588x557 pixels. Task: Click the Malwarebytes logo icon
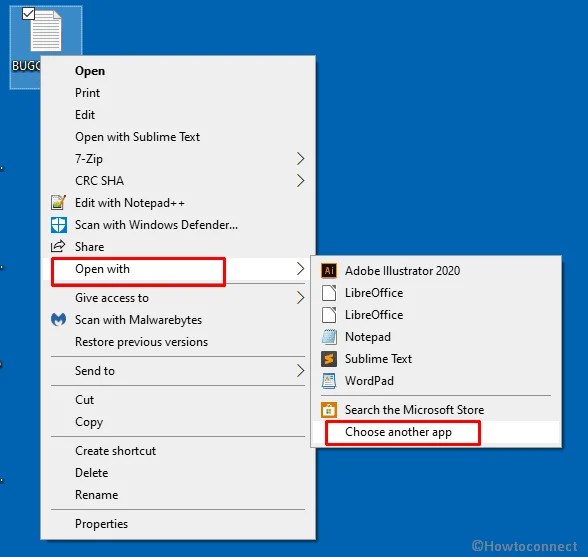click(x=58, y=320)
